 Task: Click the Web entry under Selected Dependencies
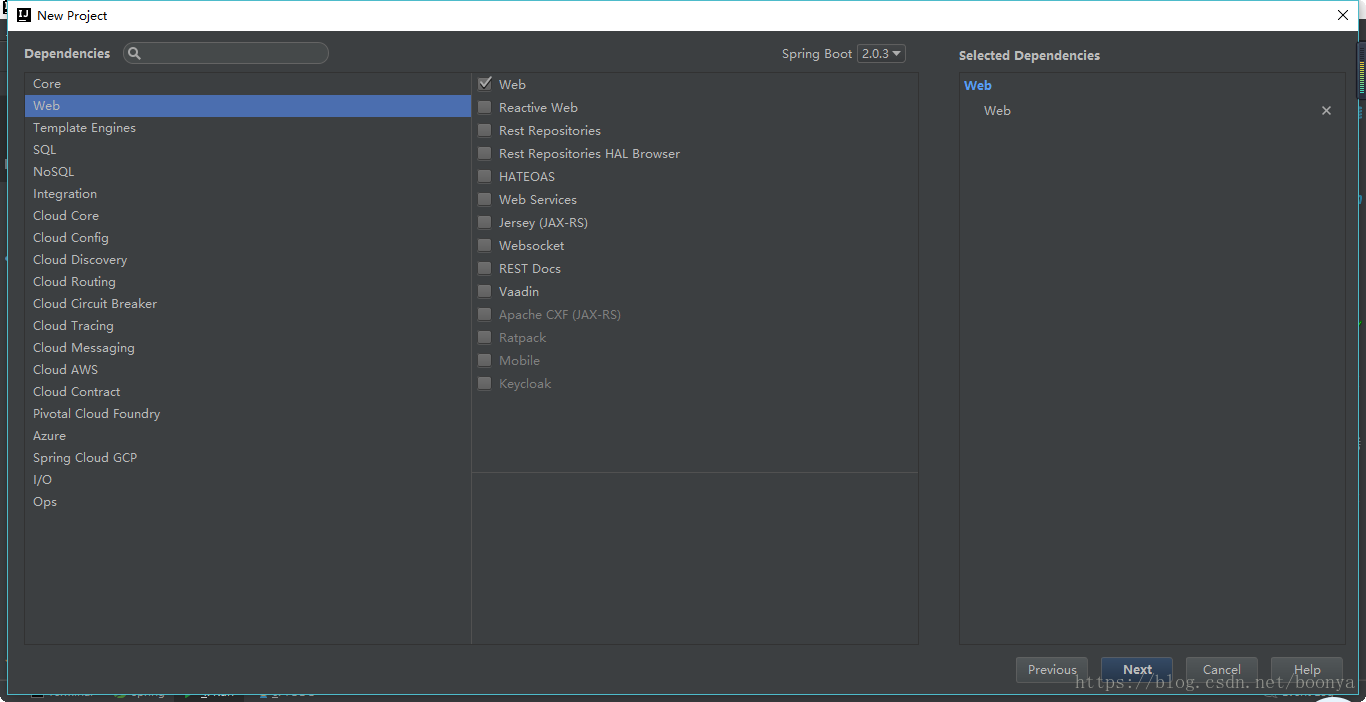pos(997,111)
